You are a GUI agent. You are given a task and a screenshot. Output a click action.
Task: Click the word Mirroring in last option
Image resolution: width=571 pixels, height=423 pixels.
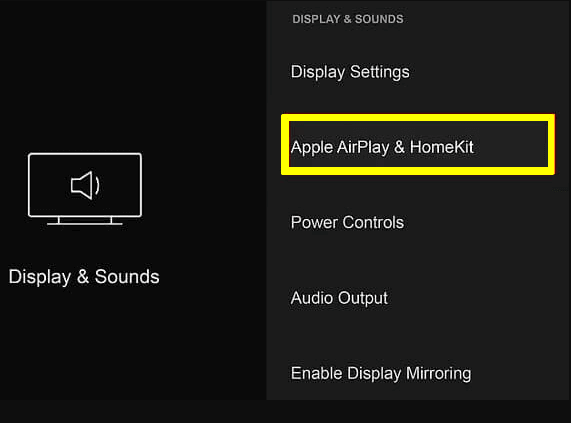tap(438, 374)
